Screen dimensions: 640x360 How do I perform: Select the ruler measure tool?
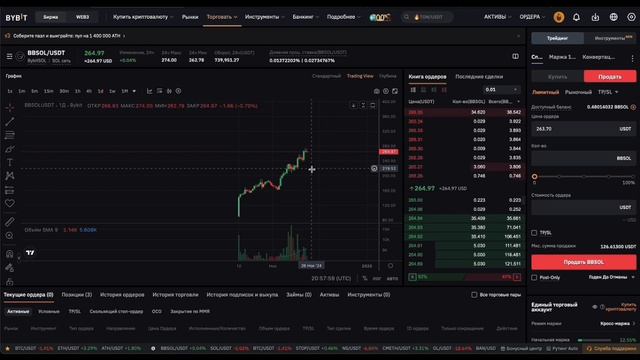click(10, 222)
